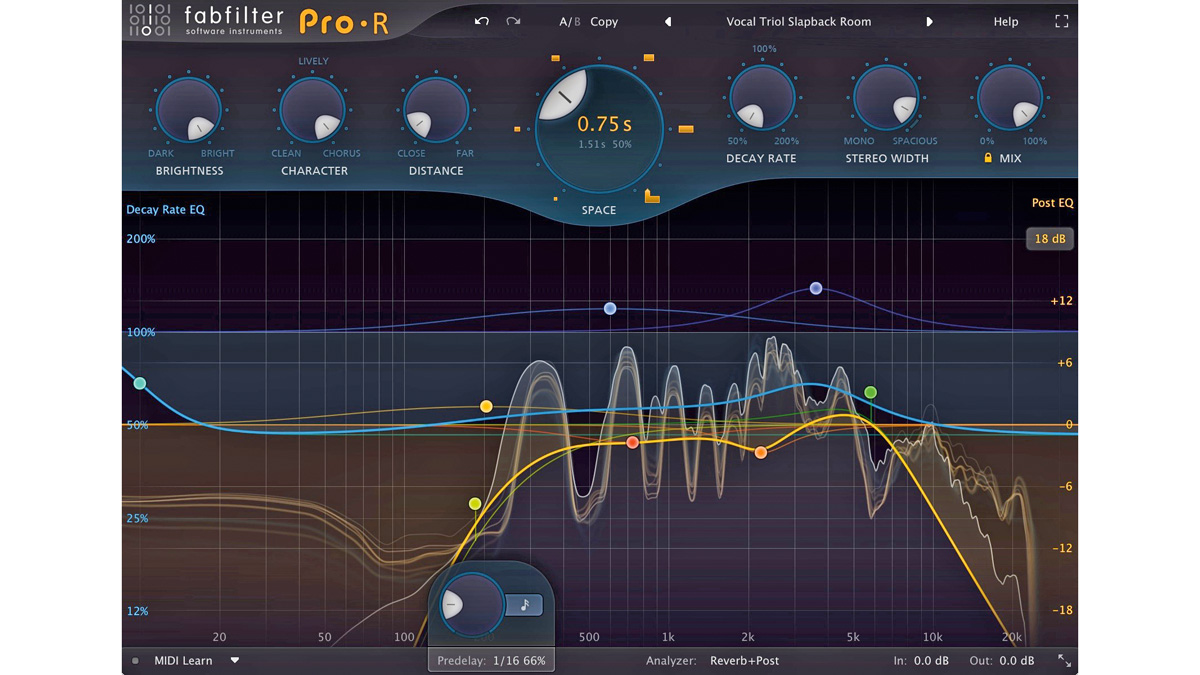Toggle the A/B state switch
Image resolution: width=1200 pixels, height=675 pixels.
coord(569,21)
